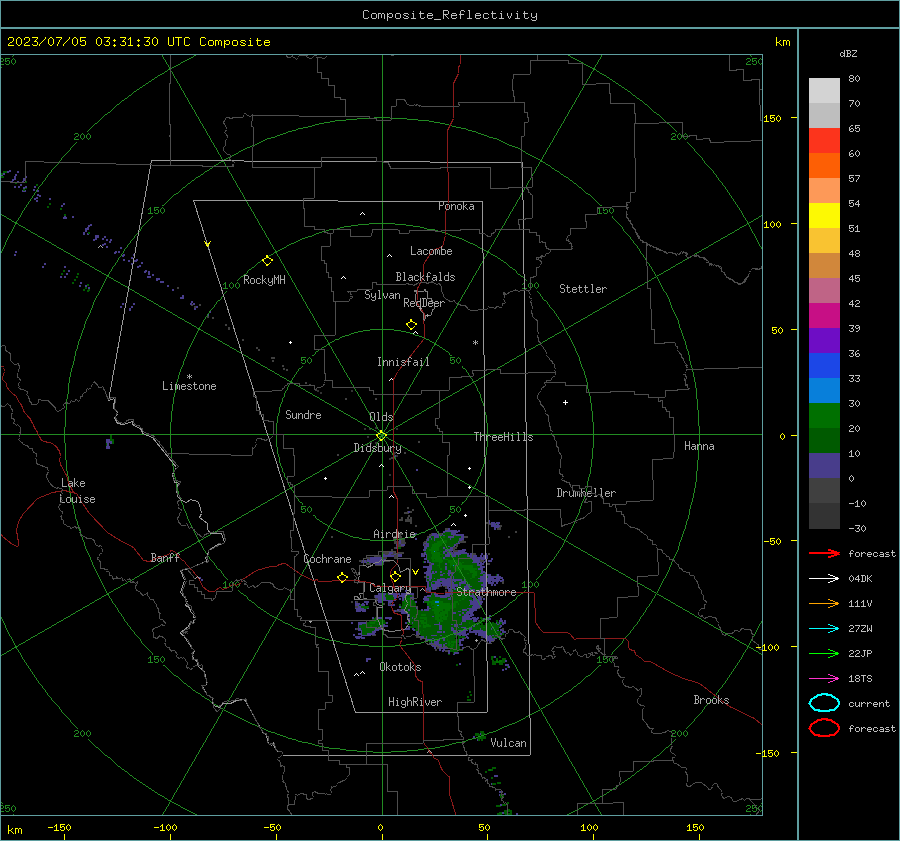Click the 'current' legend text
The image size is (900, 841).
click(869, 703)
